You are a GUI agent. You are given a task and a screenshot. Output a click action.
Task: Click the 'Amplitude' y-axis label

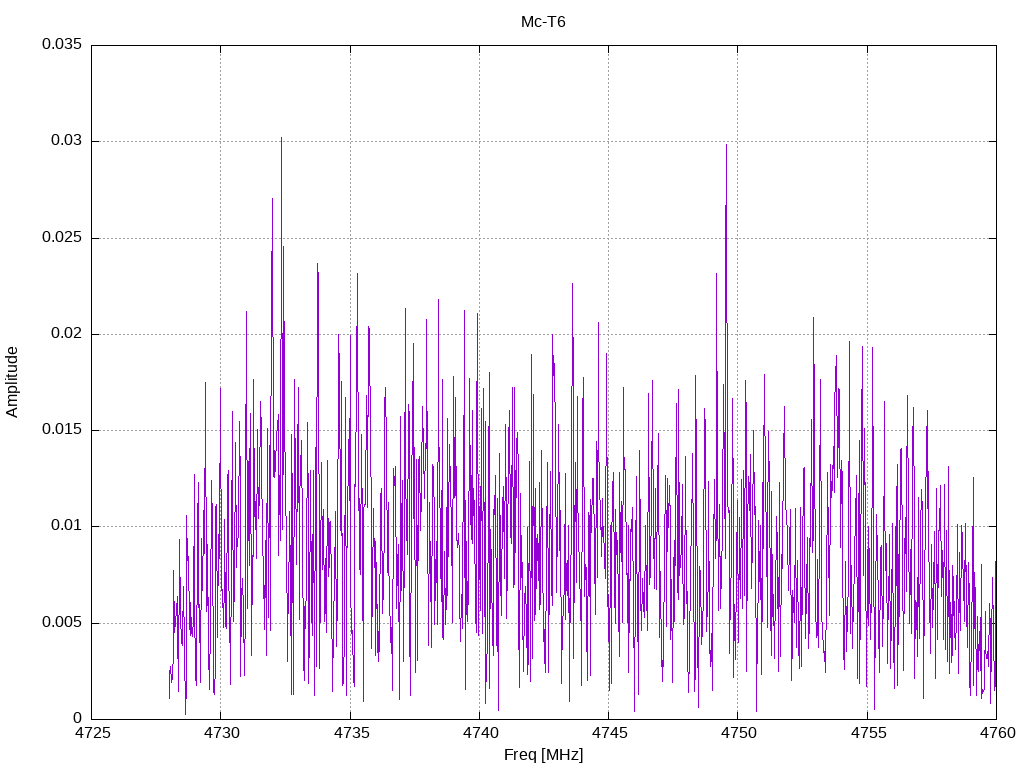pos(12,382)
